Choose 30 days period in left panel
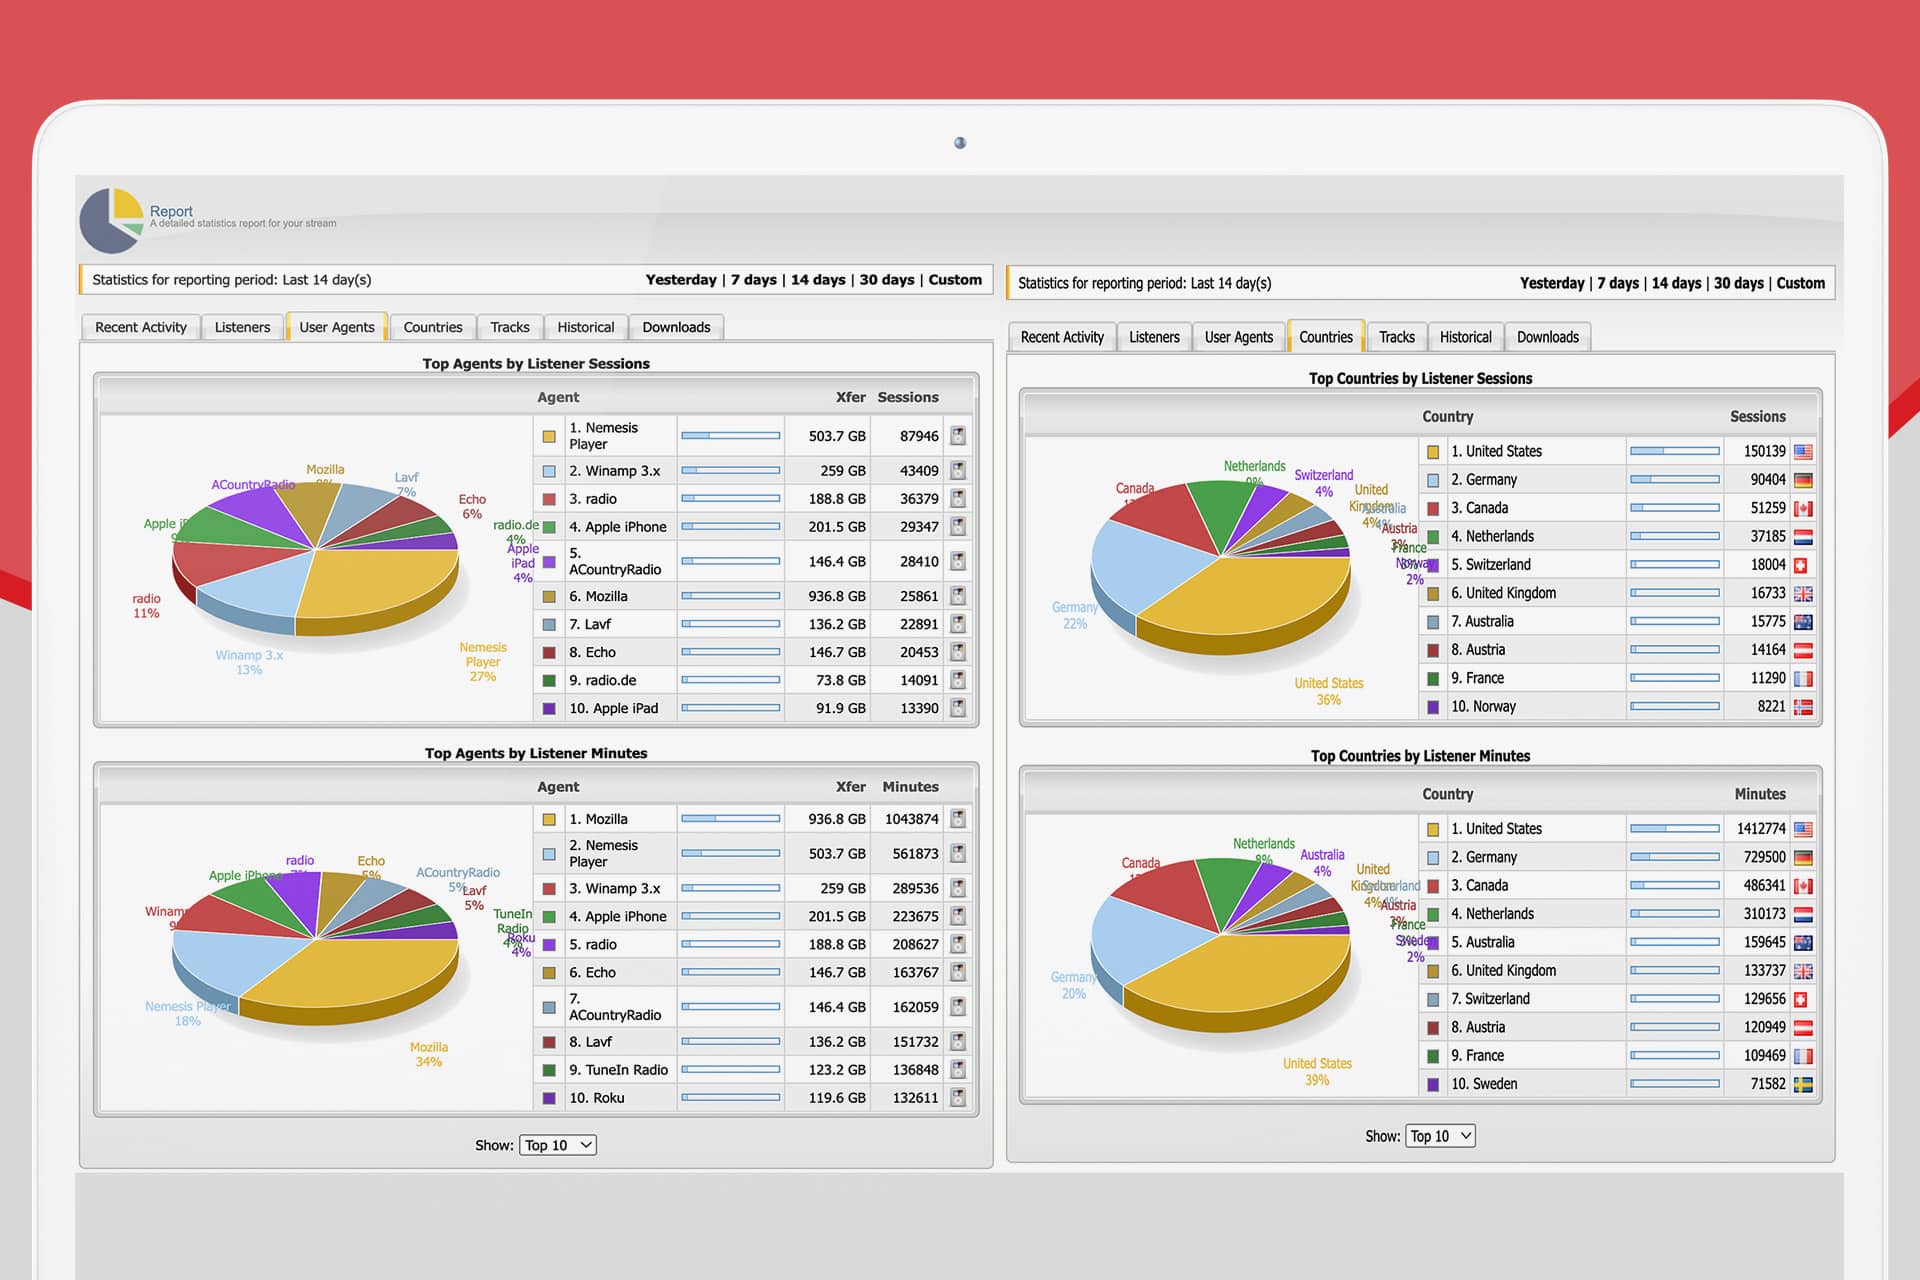 (x=886, y=280)
